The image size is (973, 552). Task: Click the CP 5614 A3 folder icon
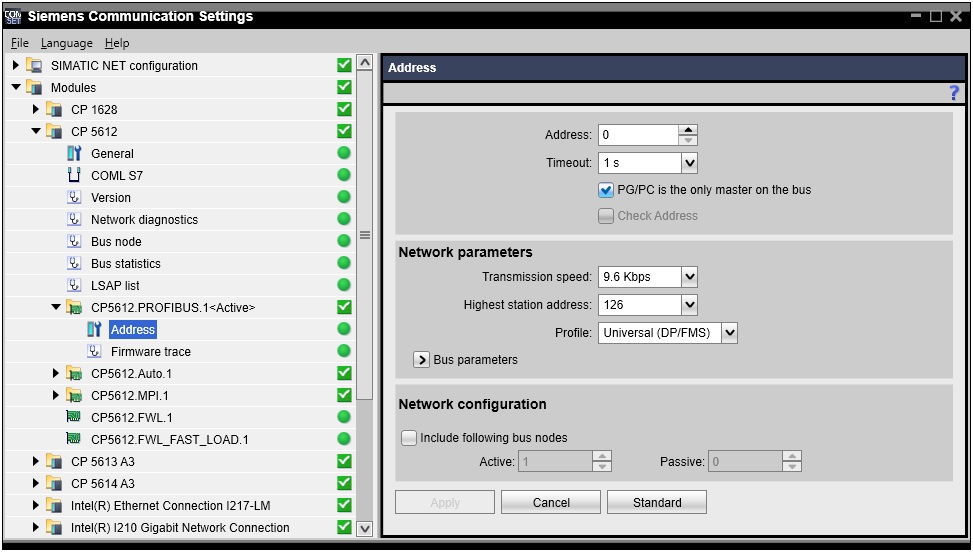(55, 484)
